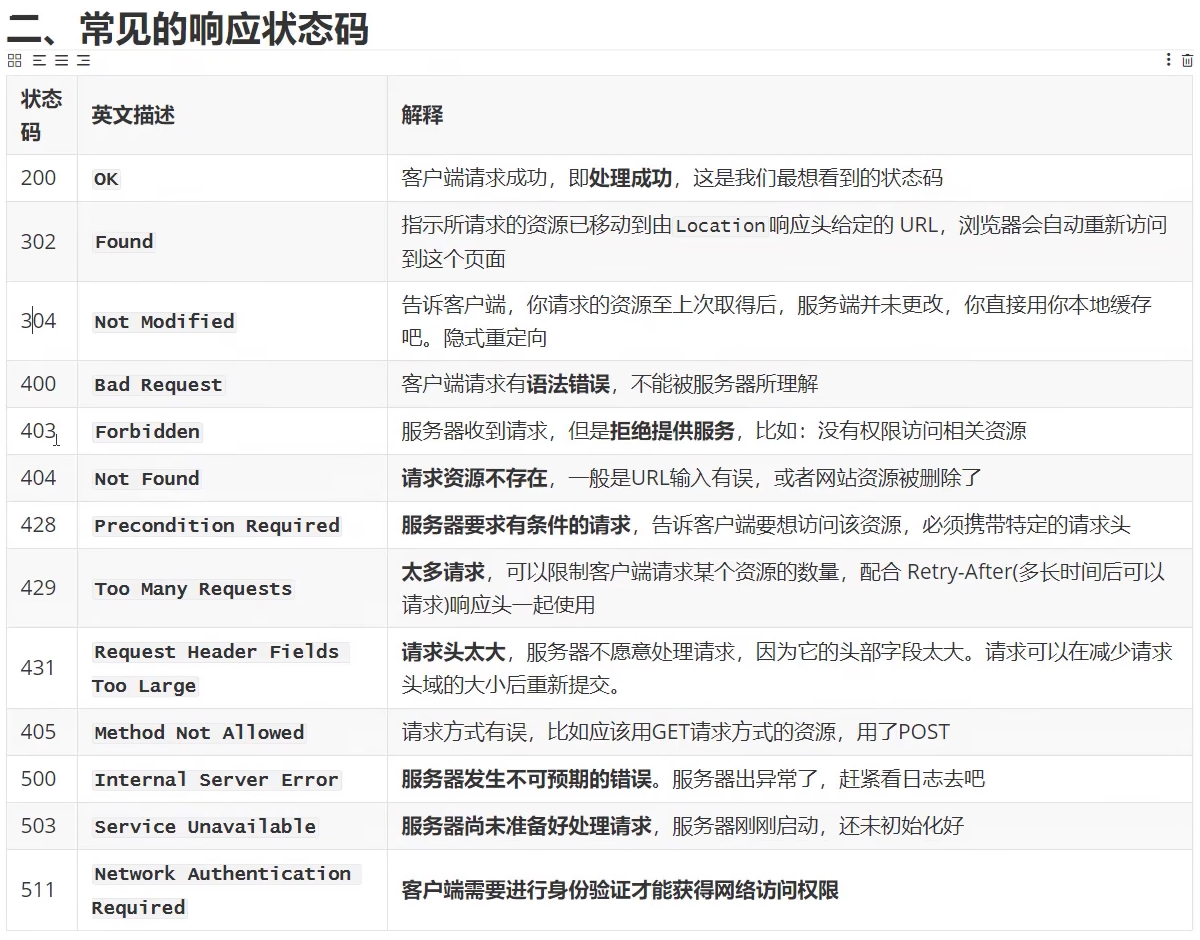Click the bold text 请求资源不存在
The width and height of the screenshot is (1200, 940).
click(x=474, y=479)
